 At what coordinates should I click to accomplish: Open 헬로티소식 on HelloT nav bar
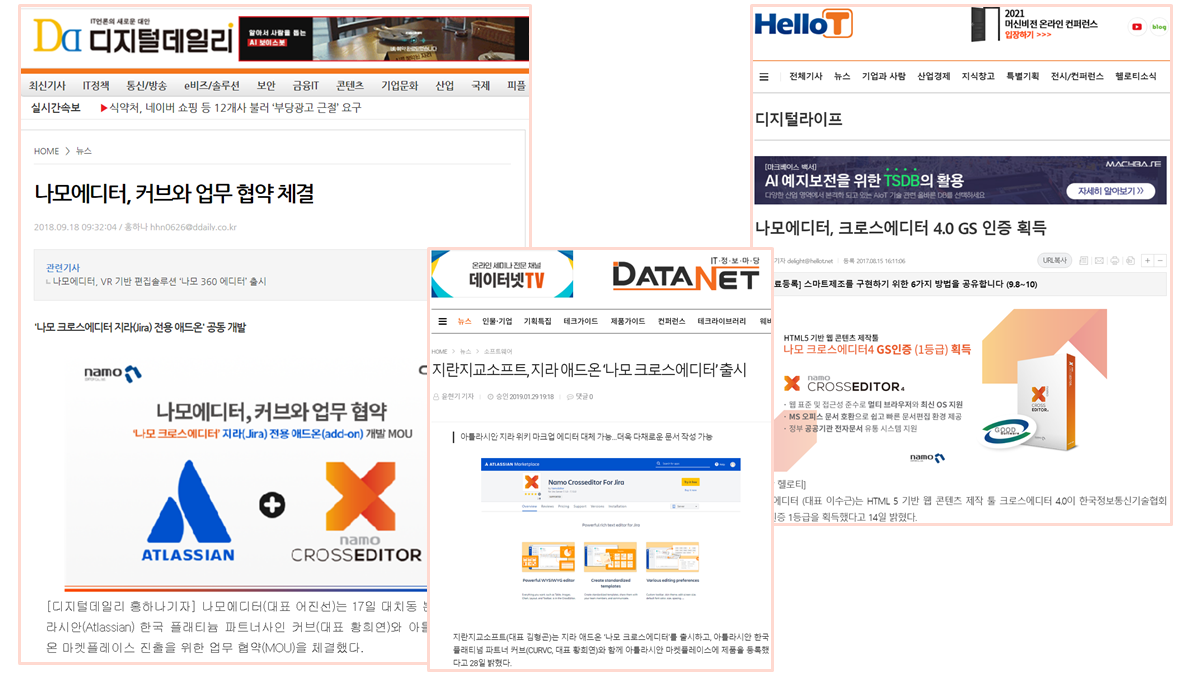point(1136,76)
